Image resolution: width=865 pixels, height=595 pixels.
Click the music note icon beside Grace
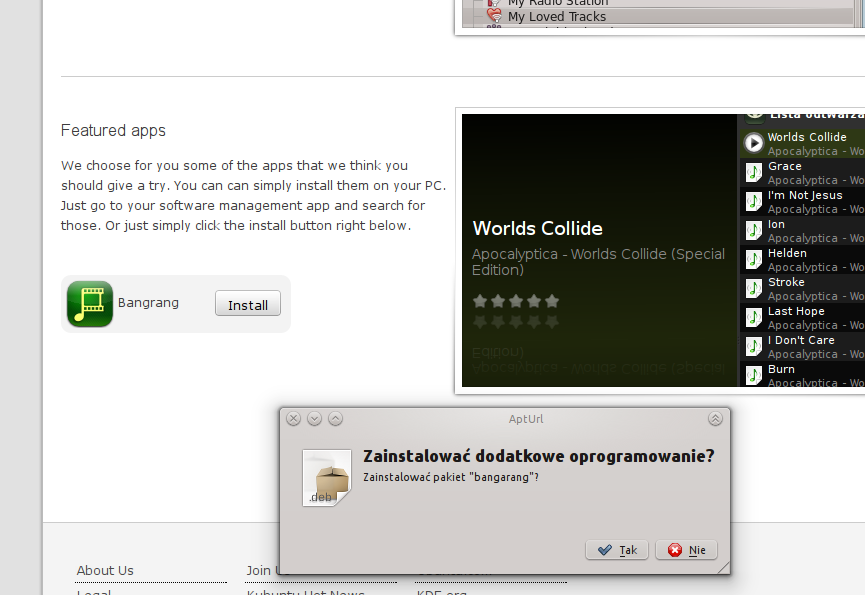[754, 173]
